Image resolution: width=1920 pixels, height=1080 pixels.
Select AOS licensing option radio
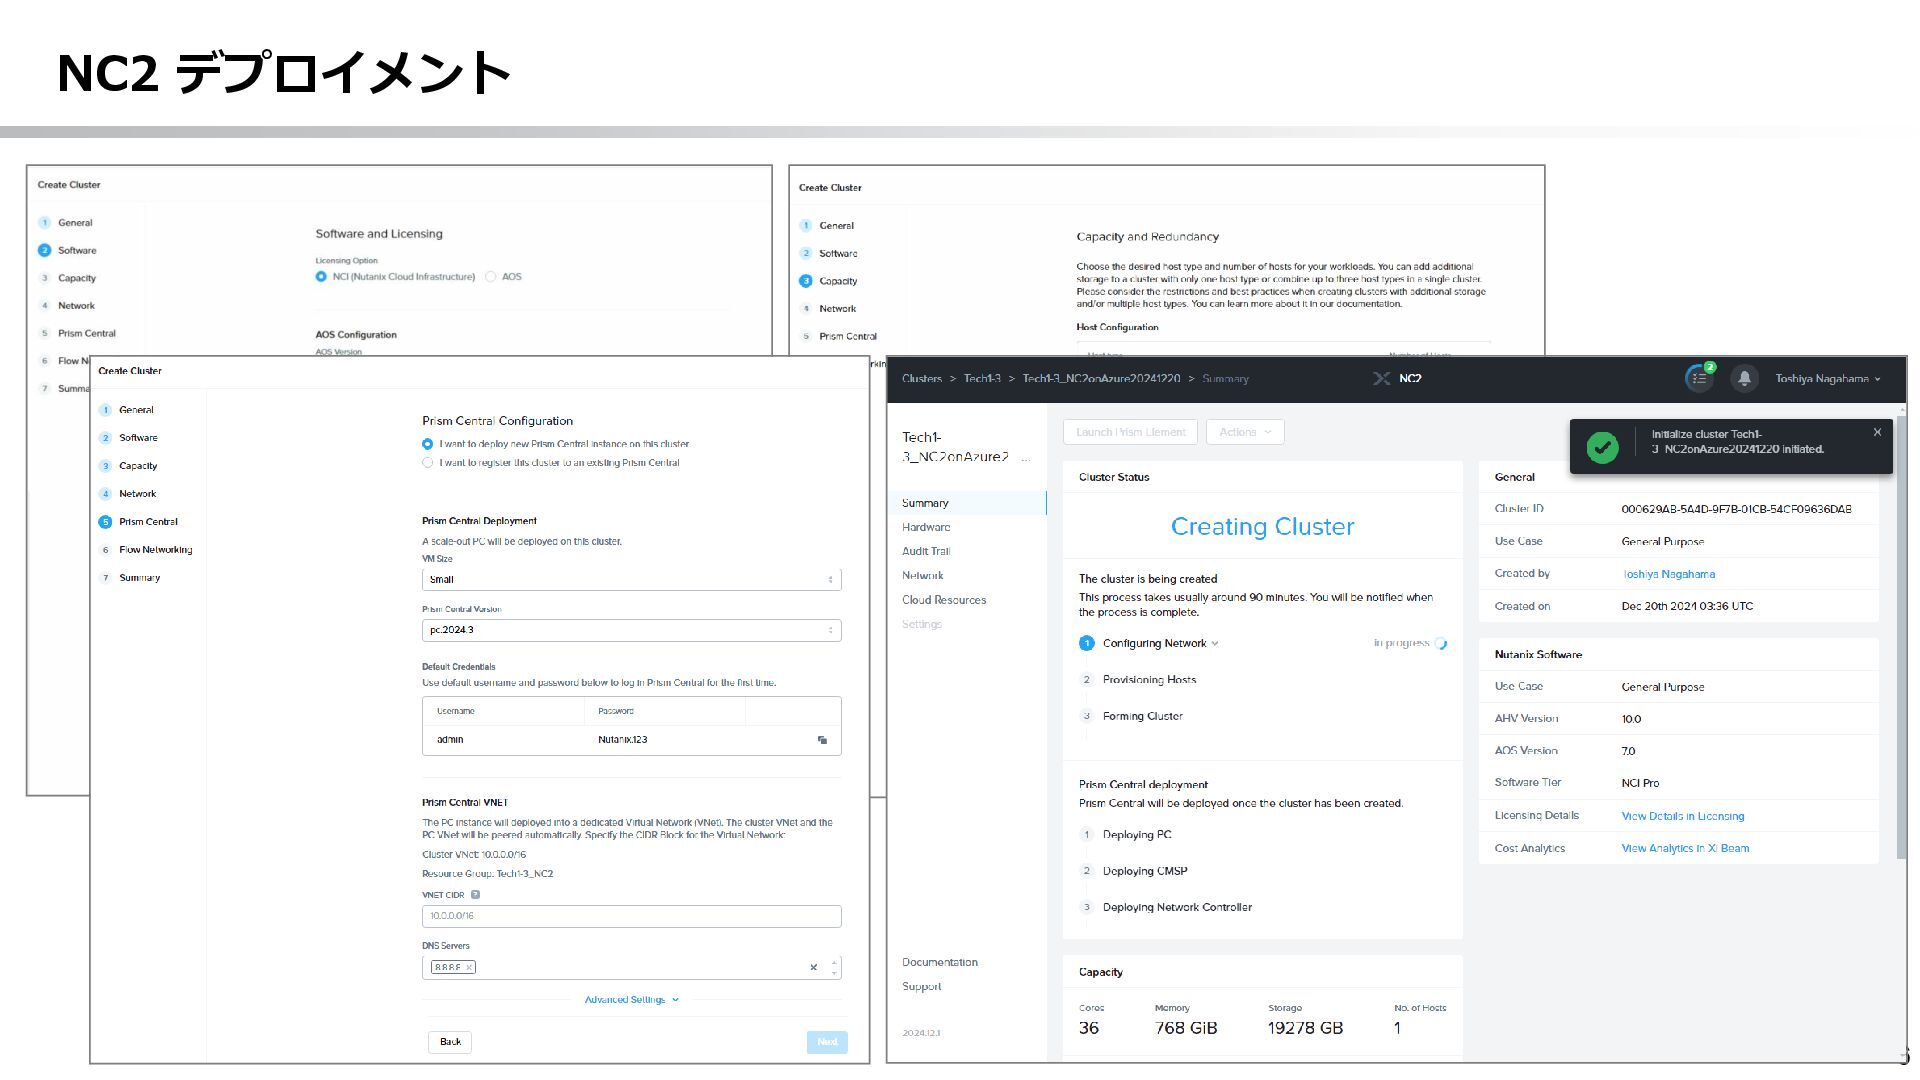point(491,277)
